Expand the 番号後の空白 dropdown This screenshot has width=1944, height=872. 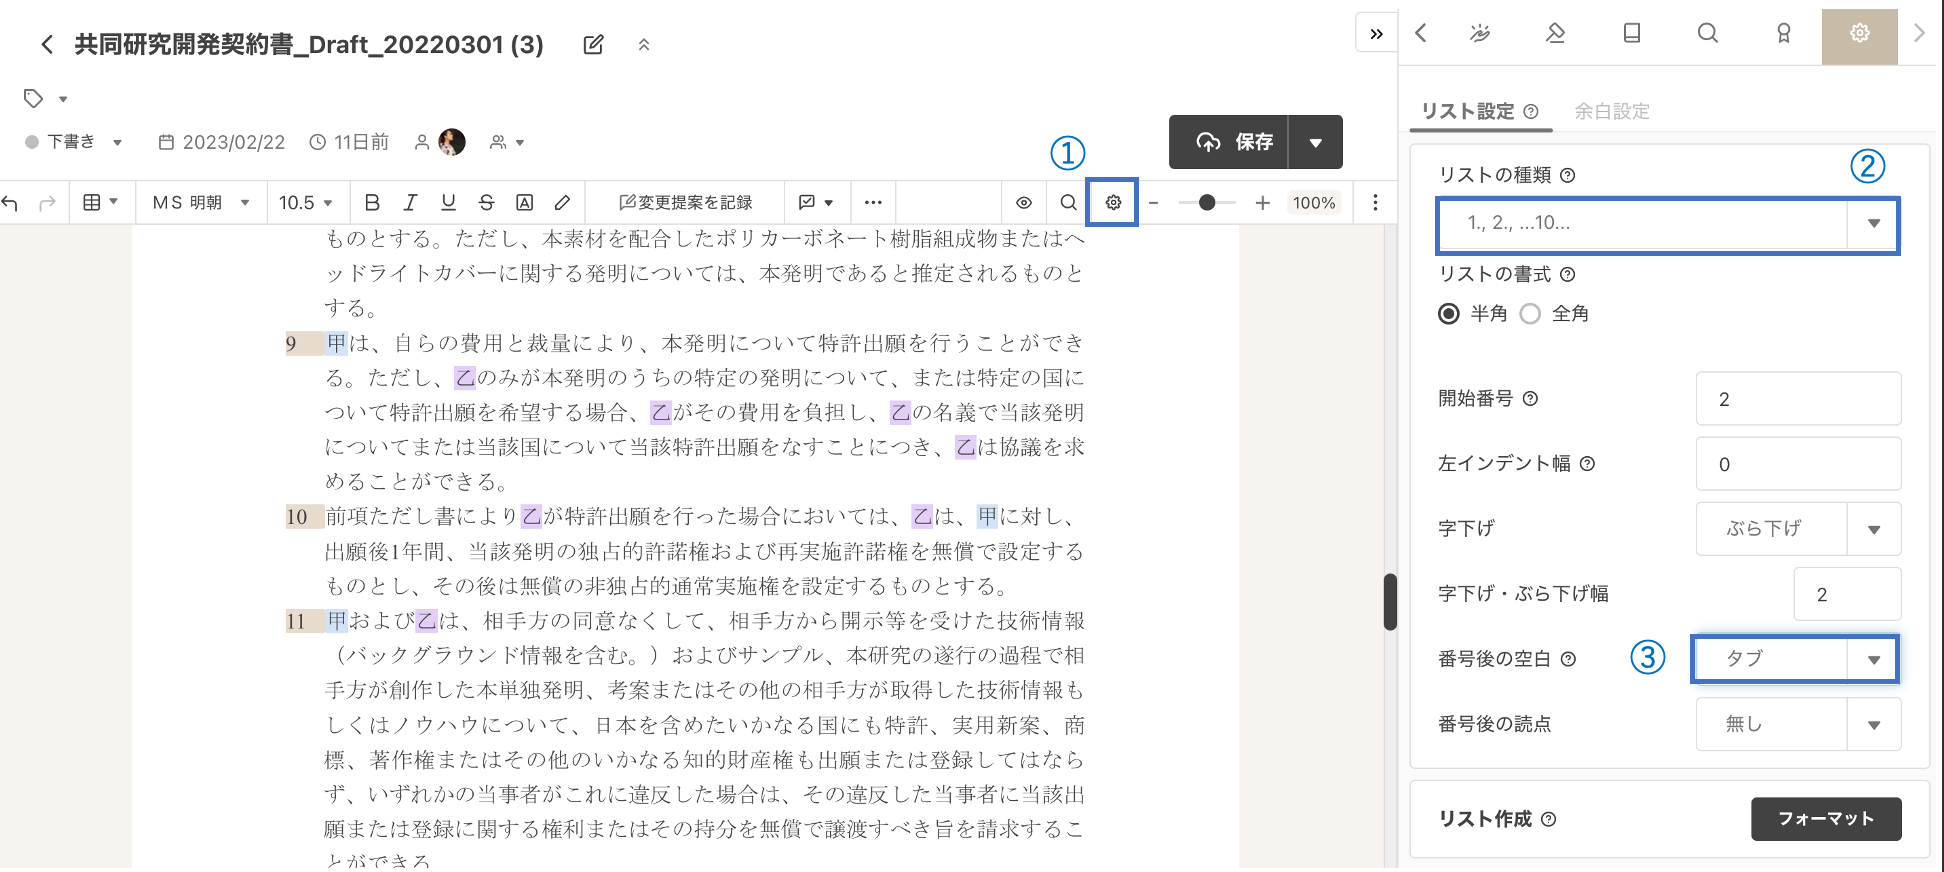pos(1795,659)
